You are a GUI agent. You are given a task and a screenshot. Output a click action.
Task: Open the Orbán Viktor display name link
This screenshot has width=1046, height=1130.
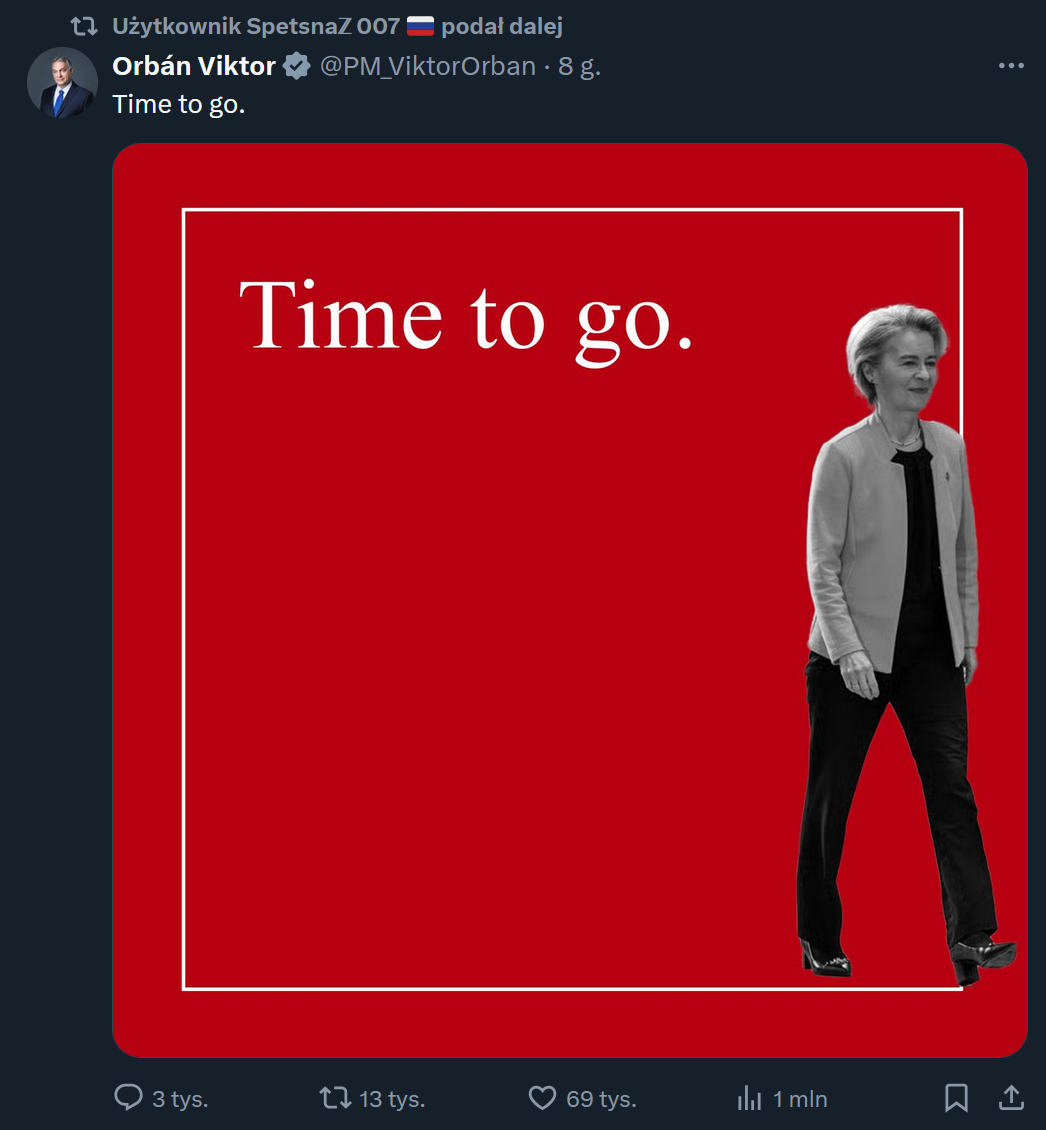point(194,67)
